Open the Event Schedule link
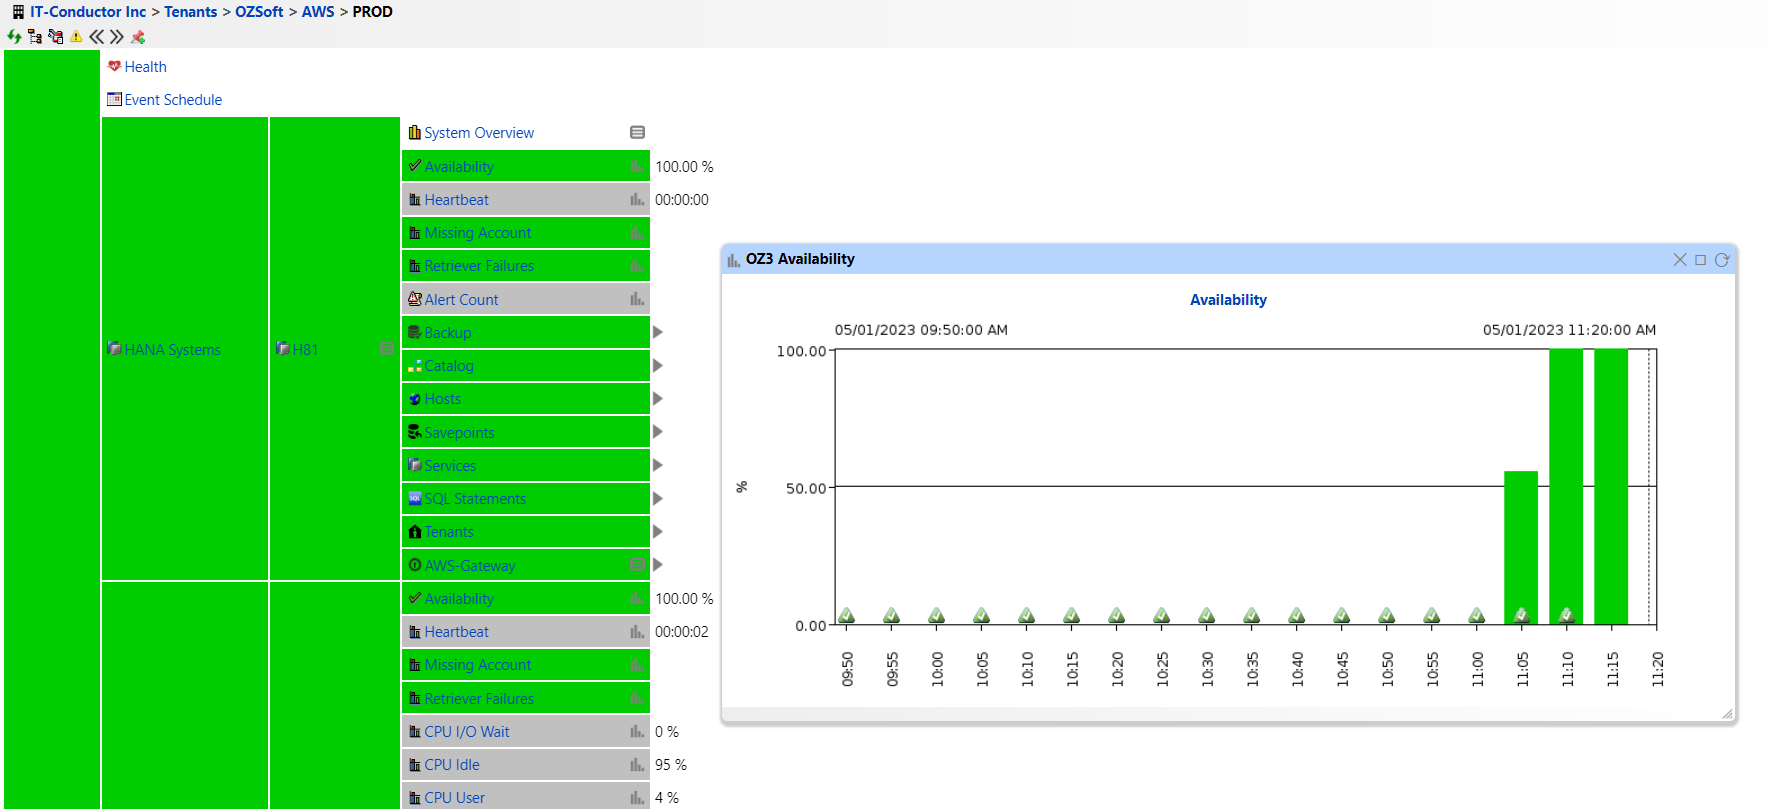Viewport: 1774px width, 809px height. [x=173, y=100]
